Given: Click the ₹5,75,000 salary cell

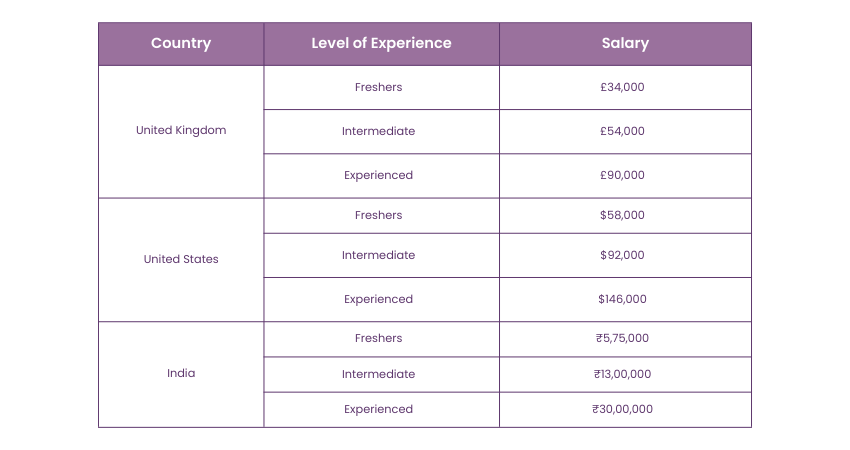Looking at the screenshot, I should [622, 338].
